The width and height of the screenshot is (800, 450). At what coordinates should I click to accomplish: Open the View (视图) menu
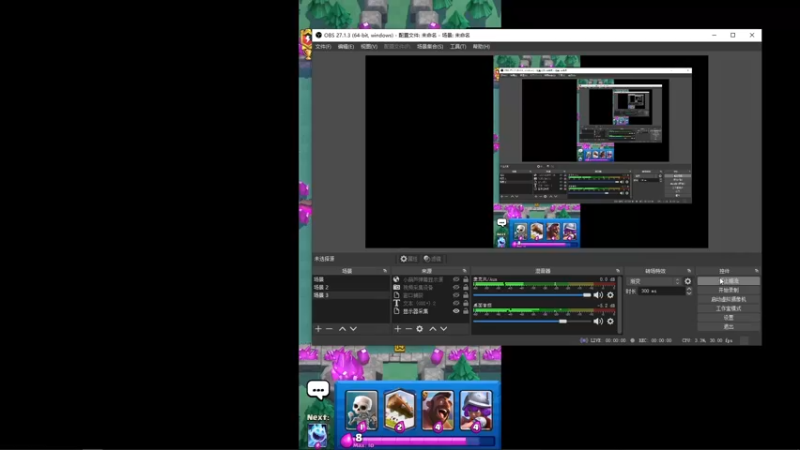[369, 46]
